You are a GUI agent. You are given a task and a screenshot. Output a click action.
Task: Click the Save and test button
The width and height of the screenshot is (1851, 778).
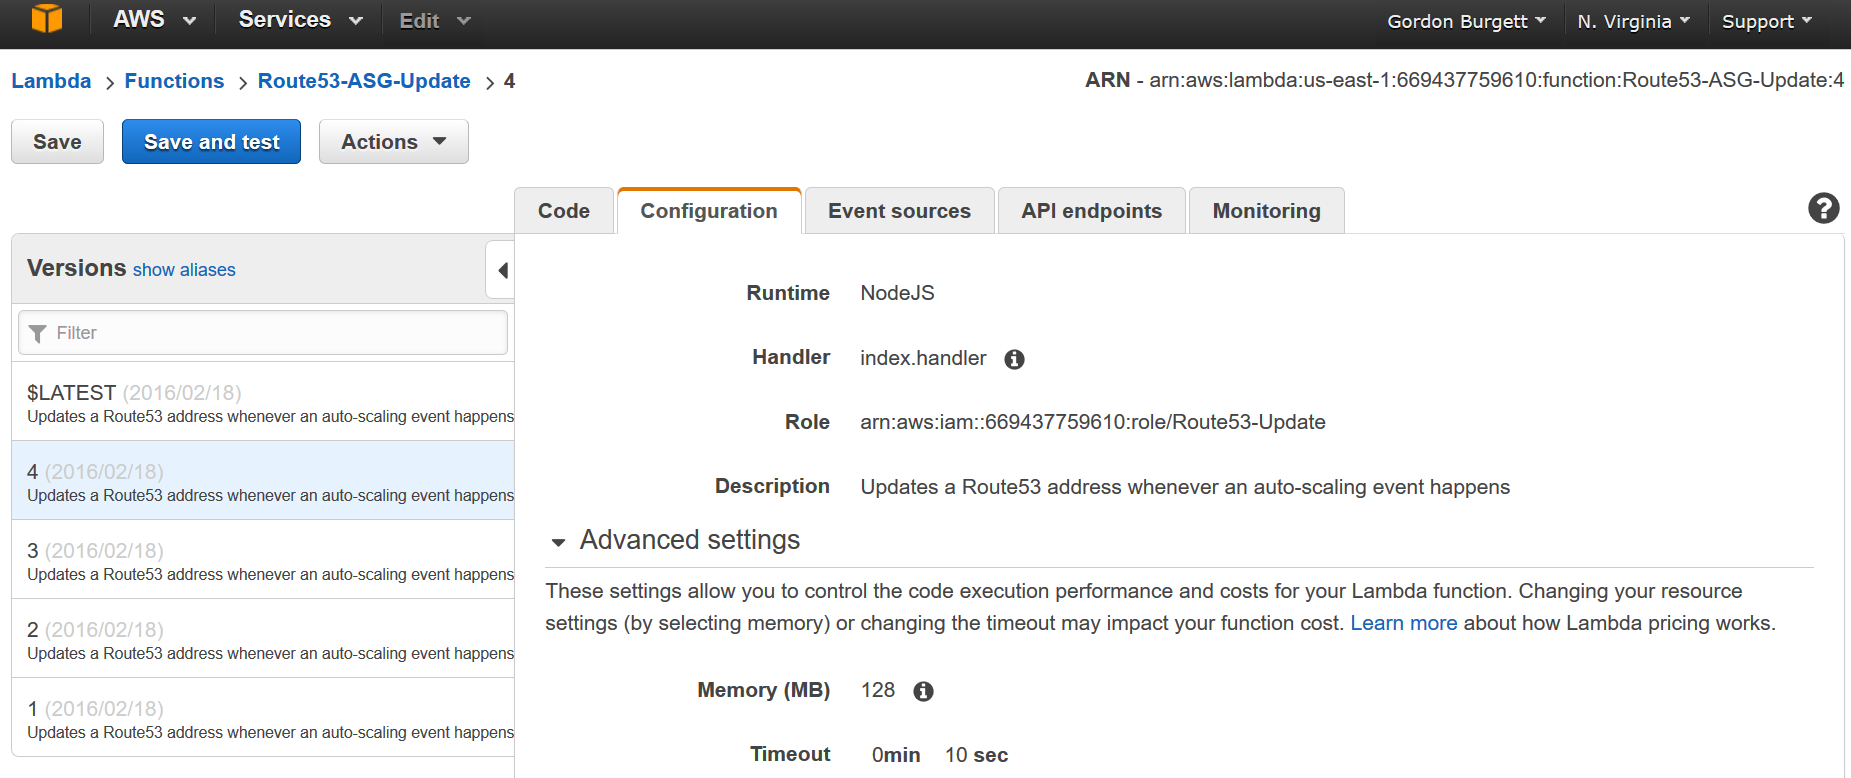pos(211,142)
